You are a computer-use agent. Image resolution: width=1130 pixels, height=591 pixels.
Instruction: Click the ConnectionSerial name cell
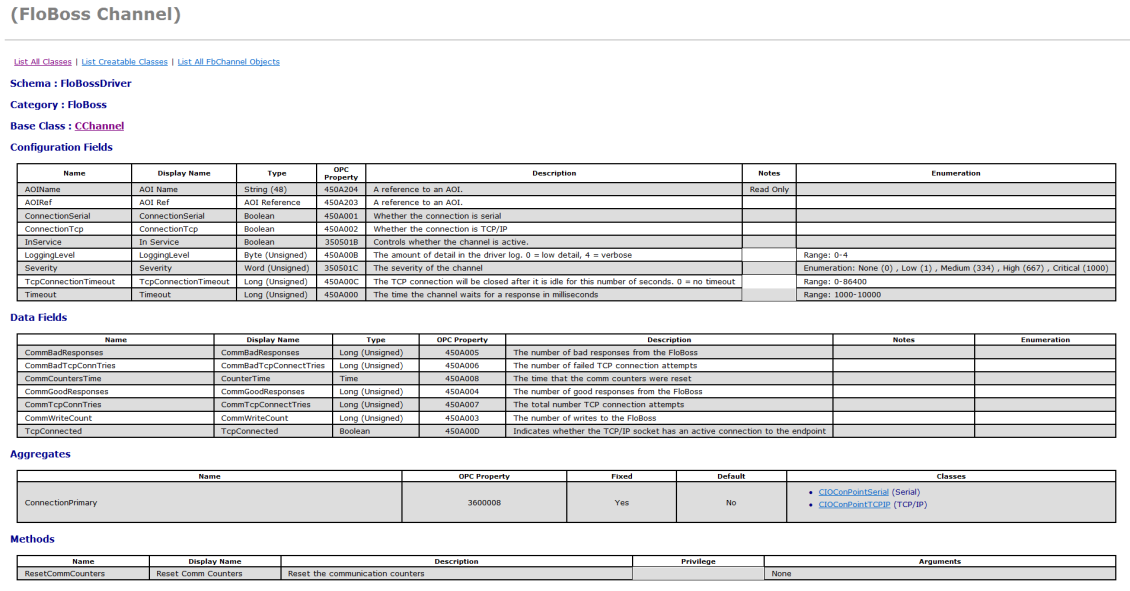[74, 215]
